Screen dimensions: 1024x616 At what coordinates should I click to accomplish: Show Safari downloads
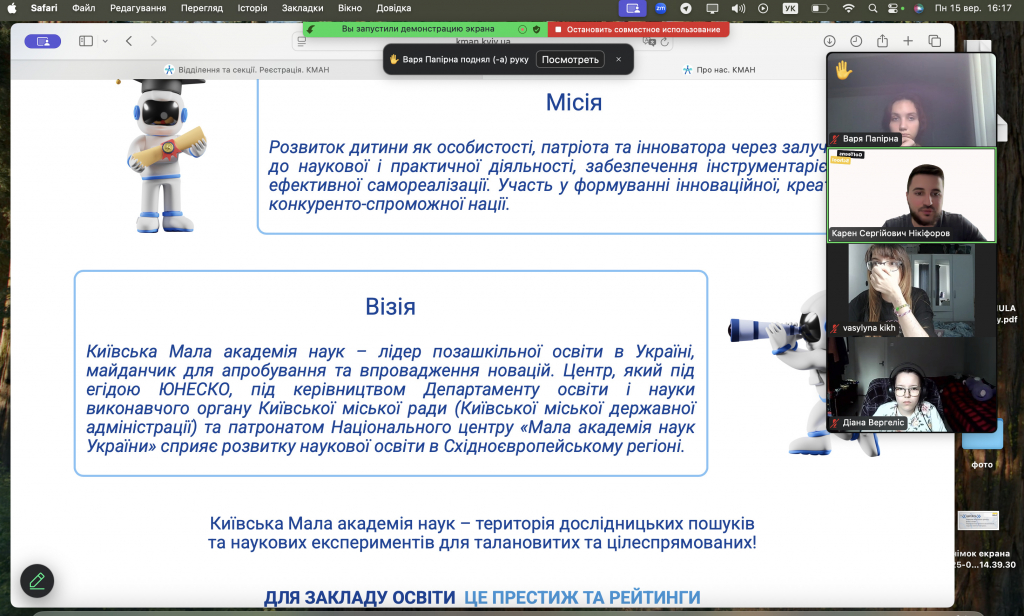click(x=829, y=41)
